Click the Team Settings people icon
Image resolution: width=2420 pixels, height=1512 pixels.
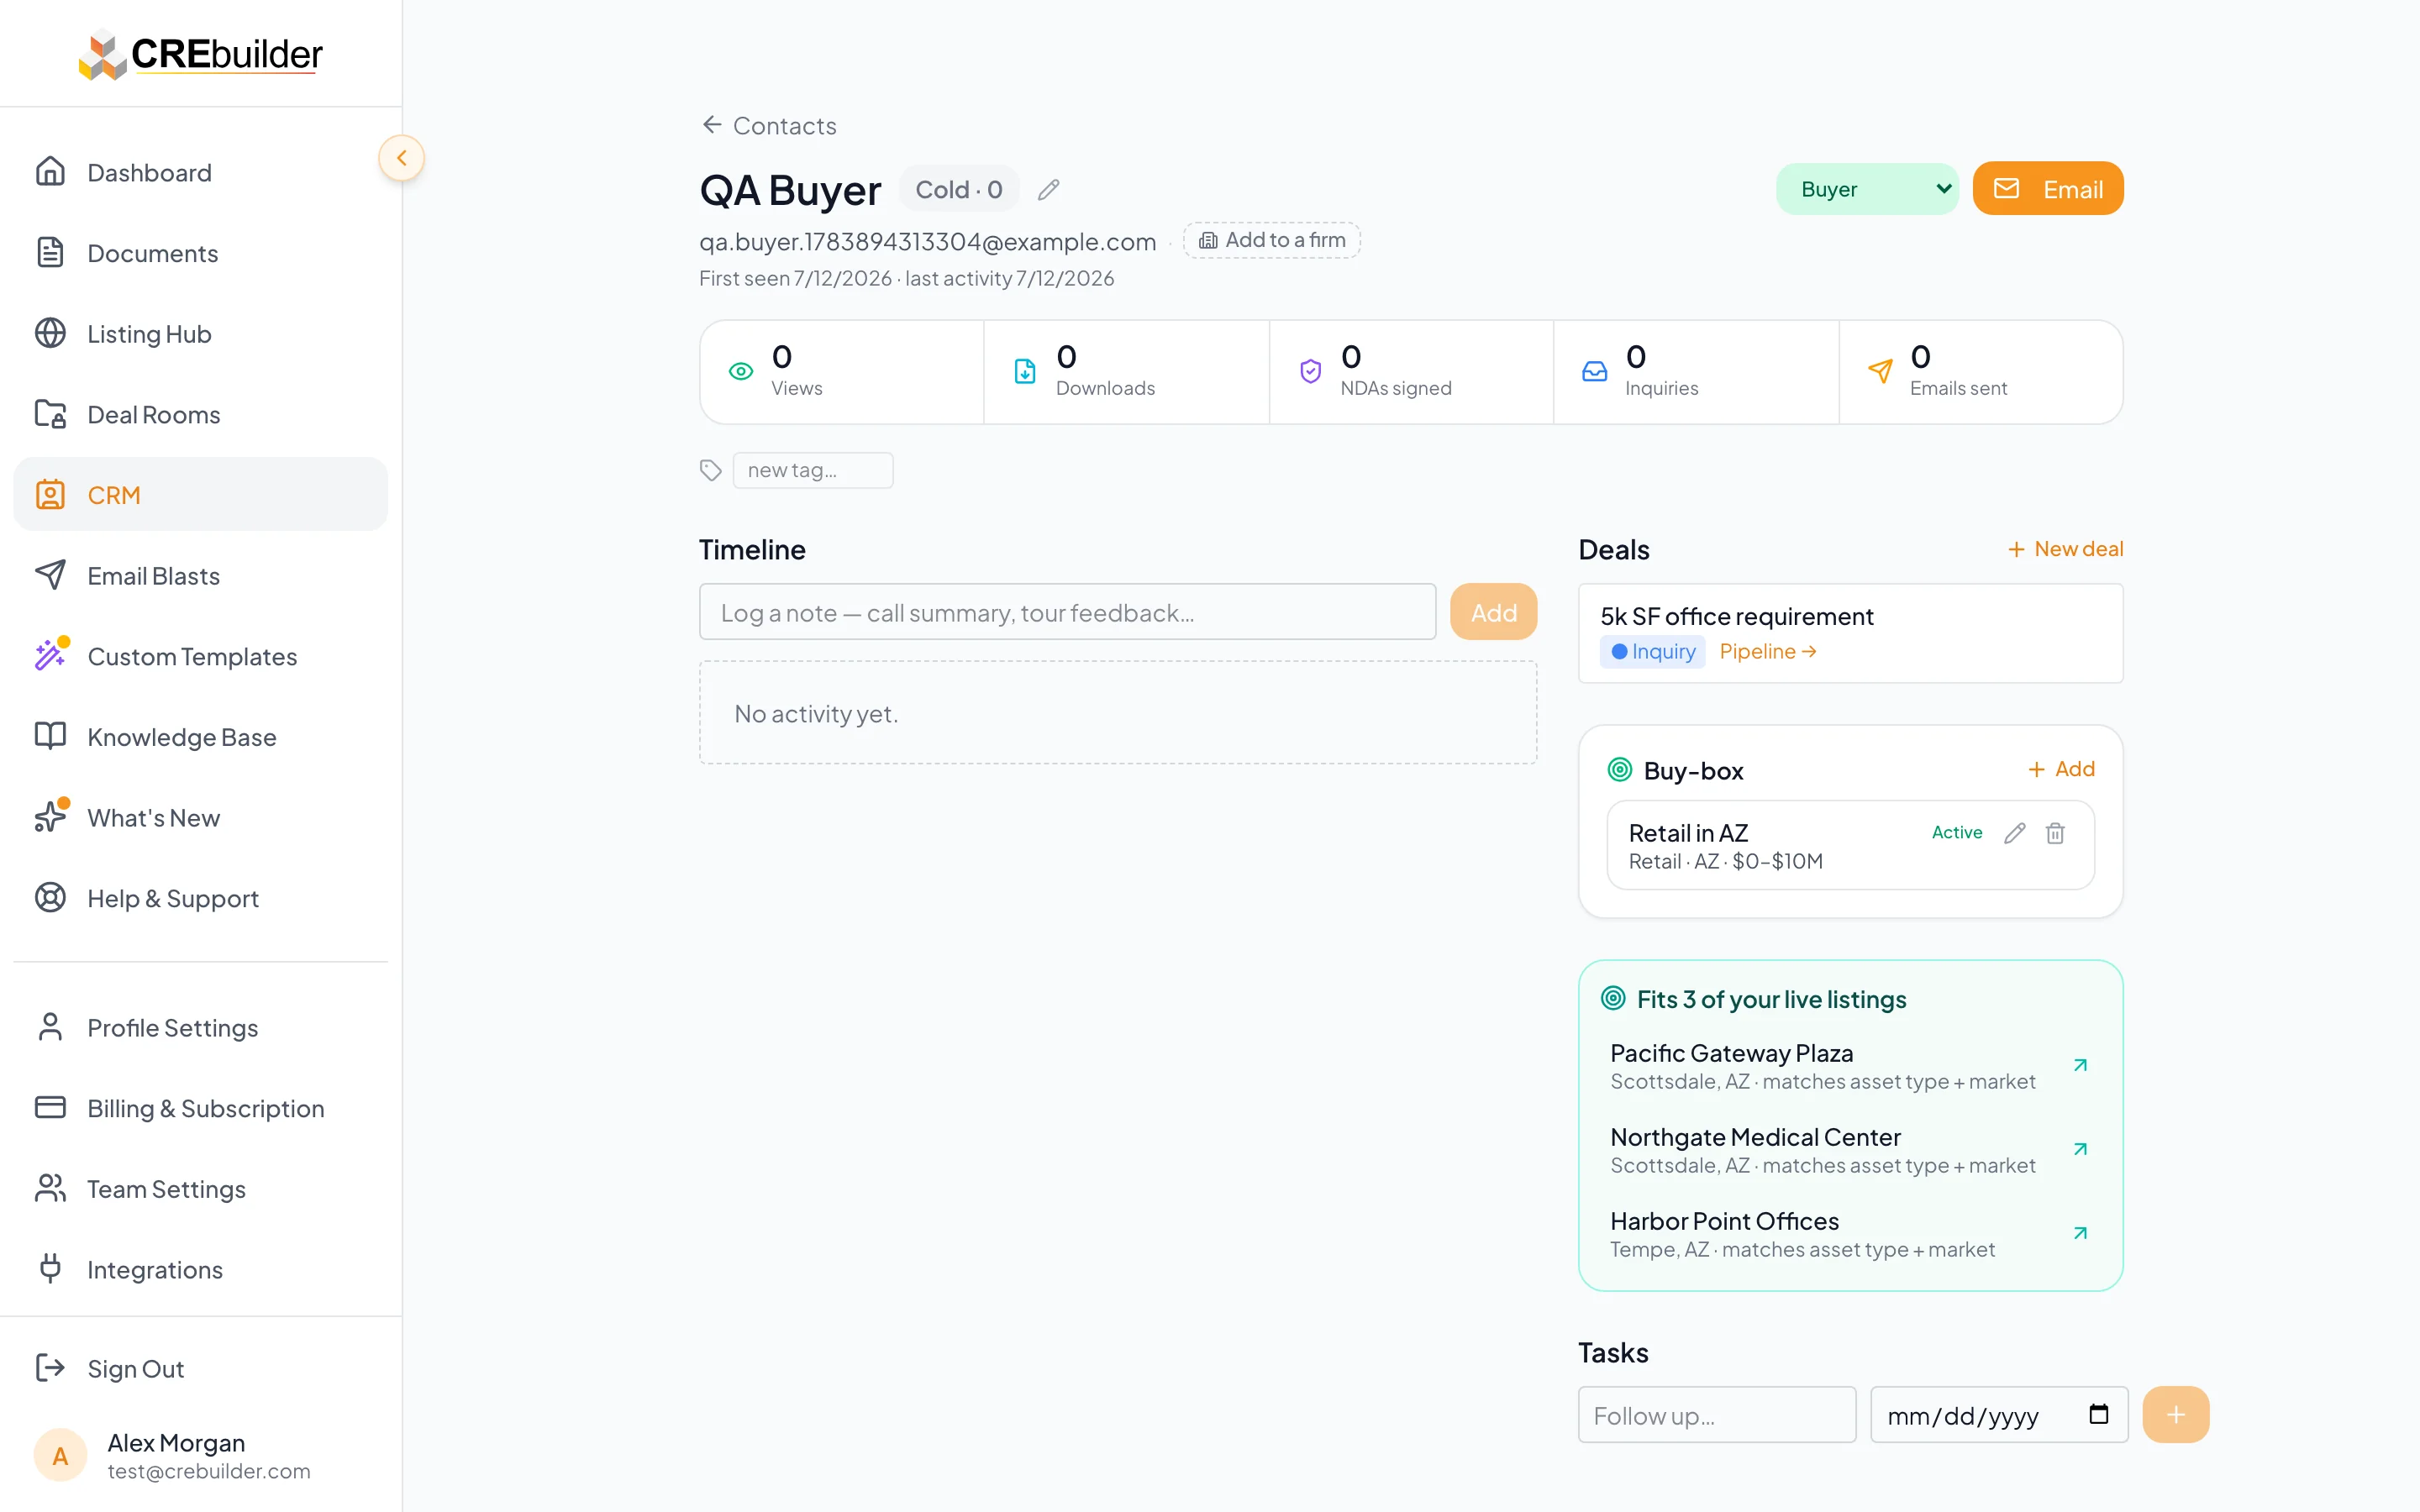click(x=50, y=1189)
